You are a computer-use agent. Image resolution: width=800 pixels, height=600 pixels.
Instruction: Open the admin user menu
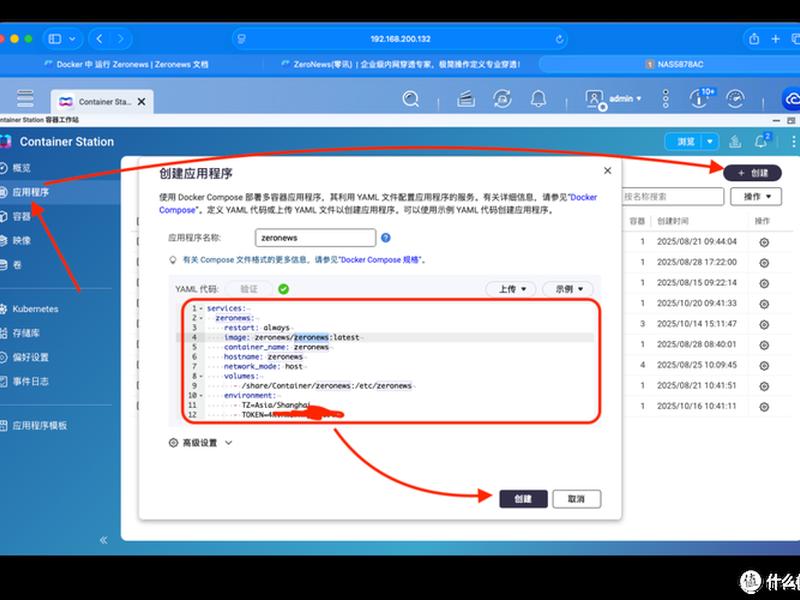(614, 99)
